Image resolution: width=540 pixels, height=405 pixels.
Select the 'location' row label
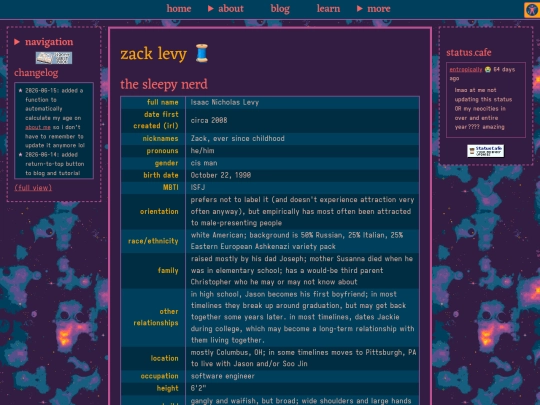[165, 359]
